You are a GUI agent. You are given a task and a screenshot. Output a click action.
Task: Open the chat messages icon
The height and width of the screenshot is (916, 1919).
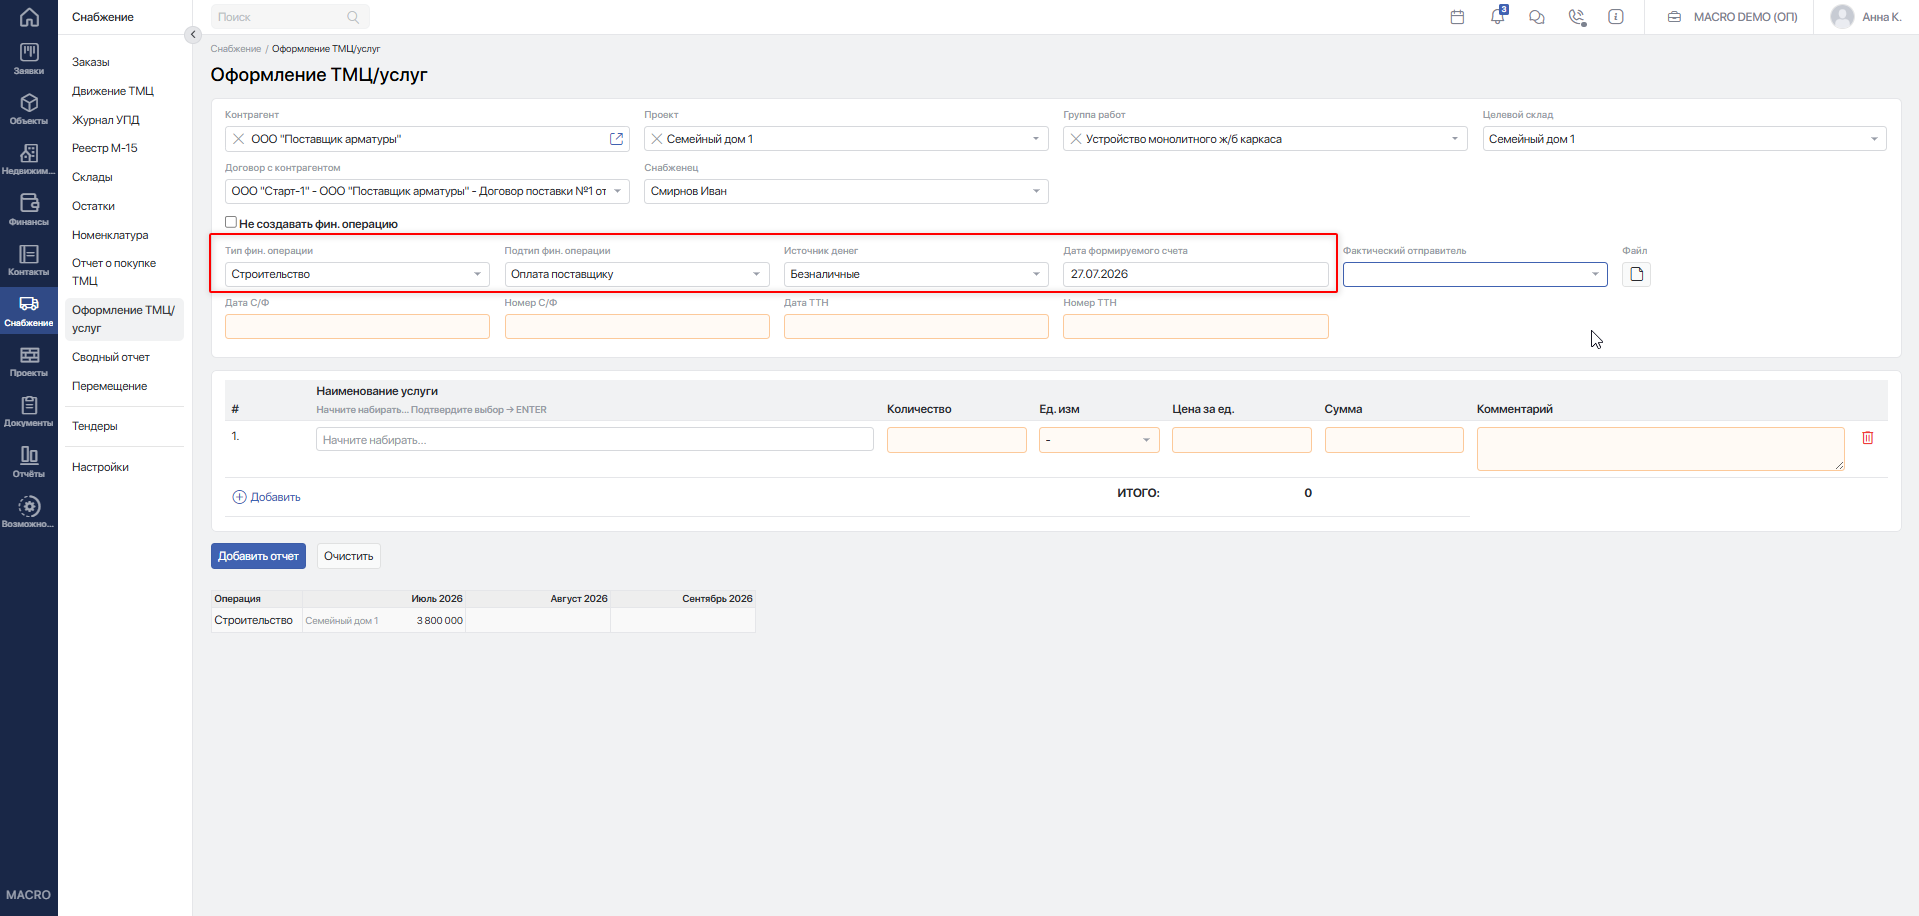coord(1537,17)
